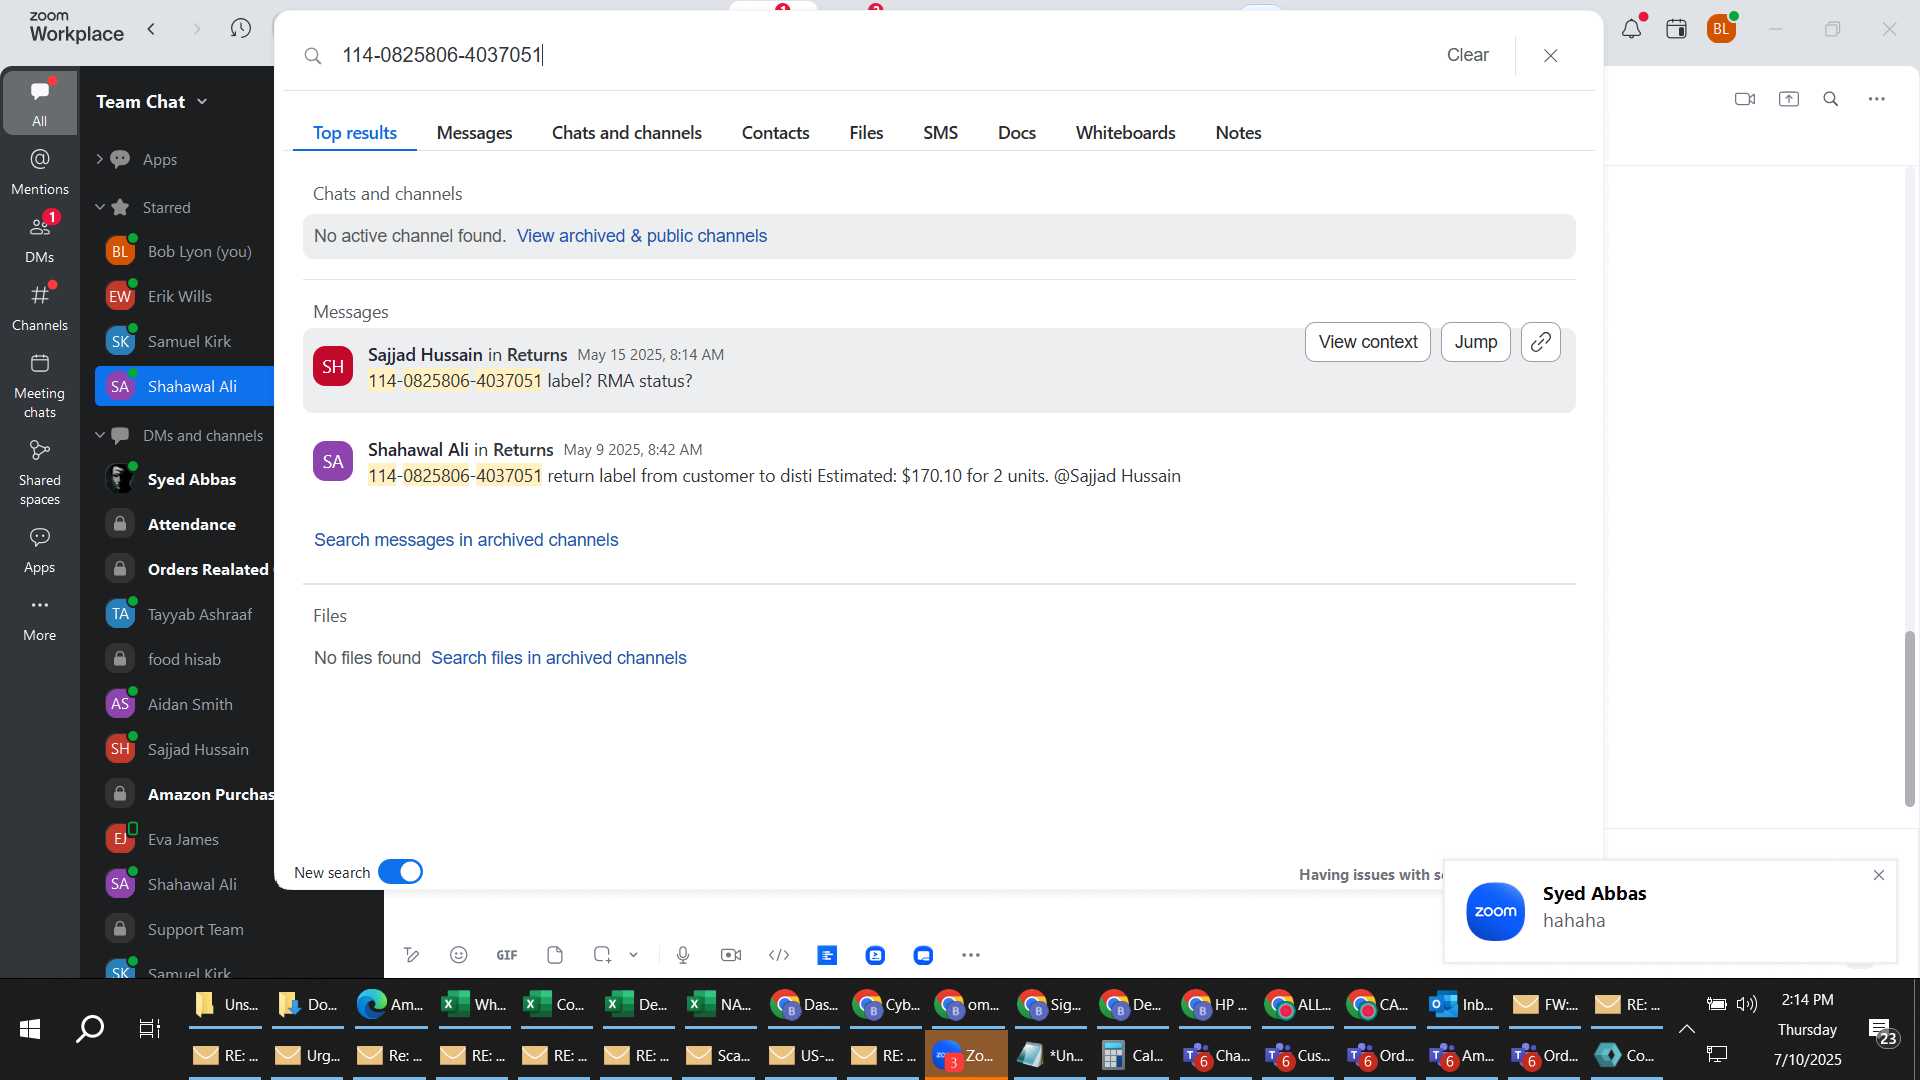Switch to the Notes tab
The image size is (1920, 1080).
(x=1238, y=133)
